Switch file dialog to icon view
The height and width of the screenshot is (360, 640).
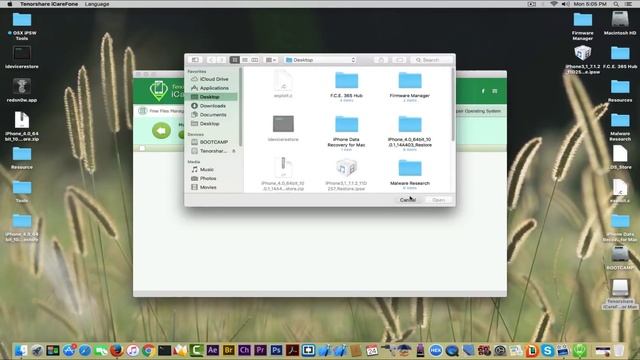pos(235,60)
